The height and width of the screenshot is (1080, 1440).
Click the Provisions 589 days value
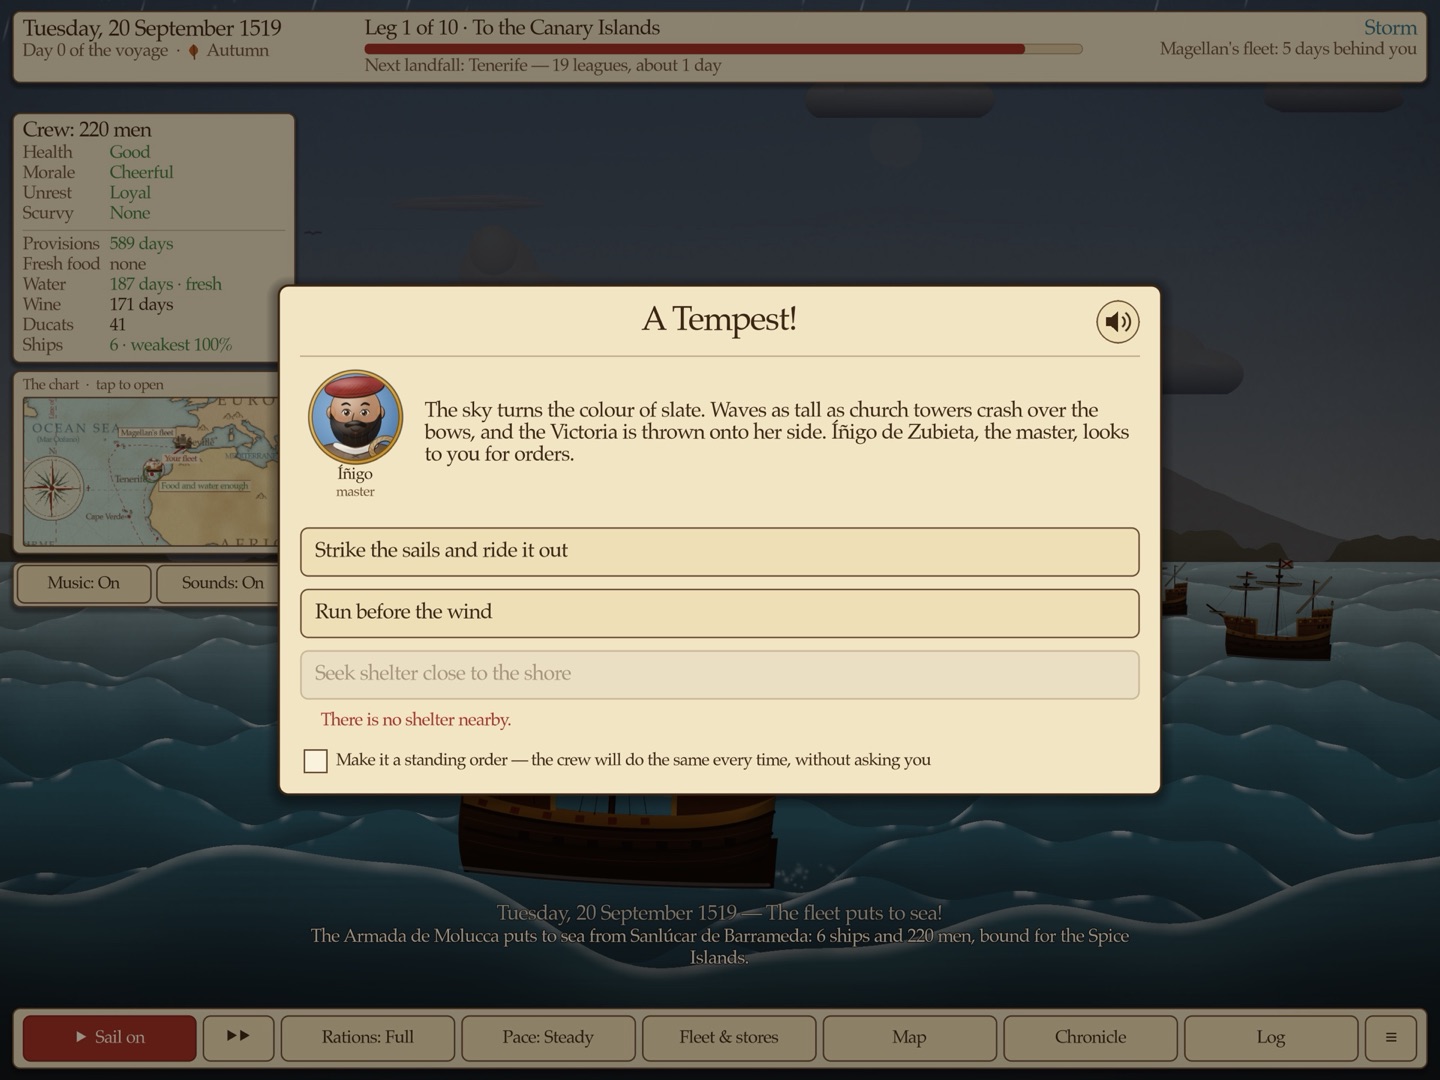point(141,244)
